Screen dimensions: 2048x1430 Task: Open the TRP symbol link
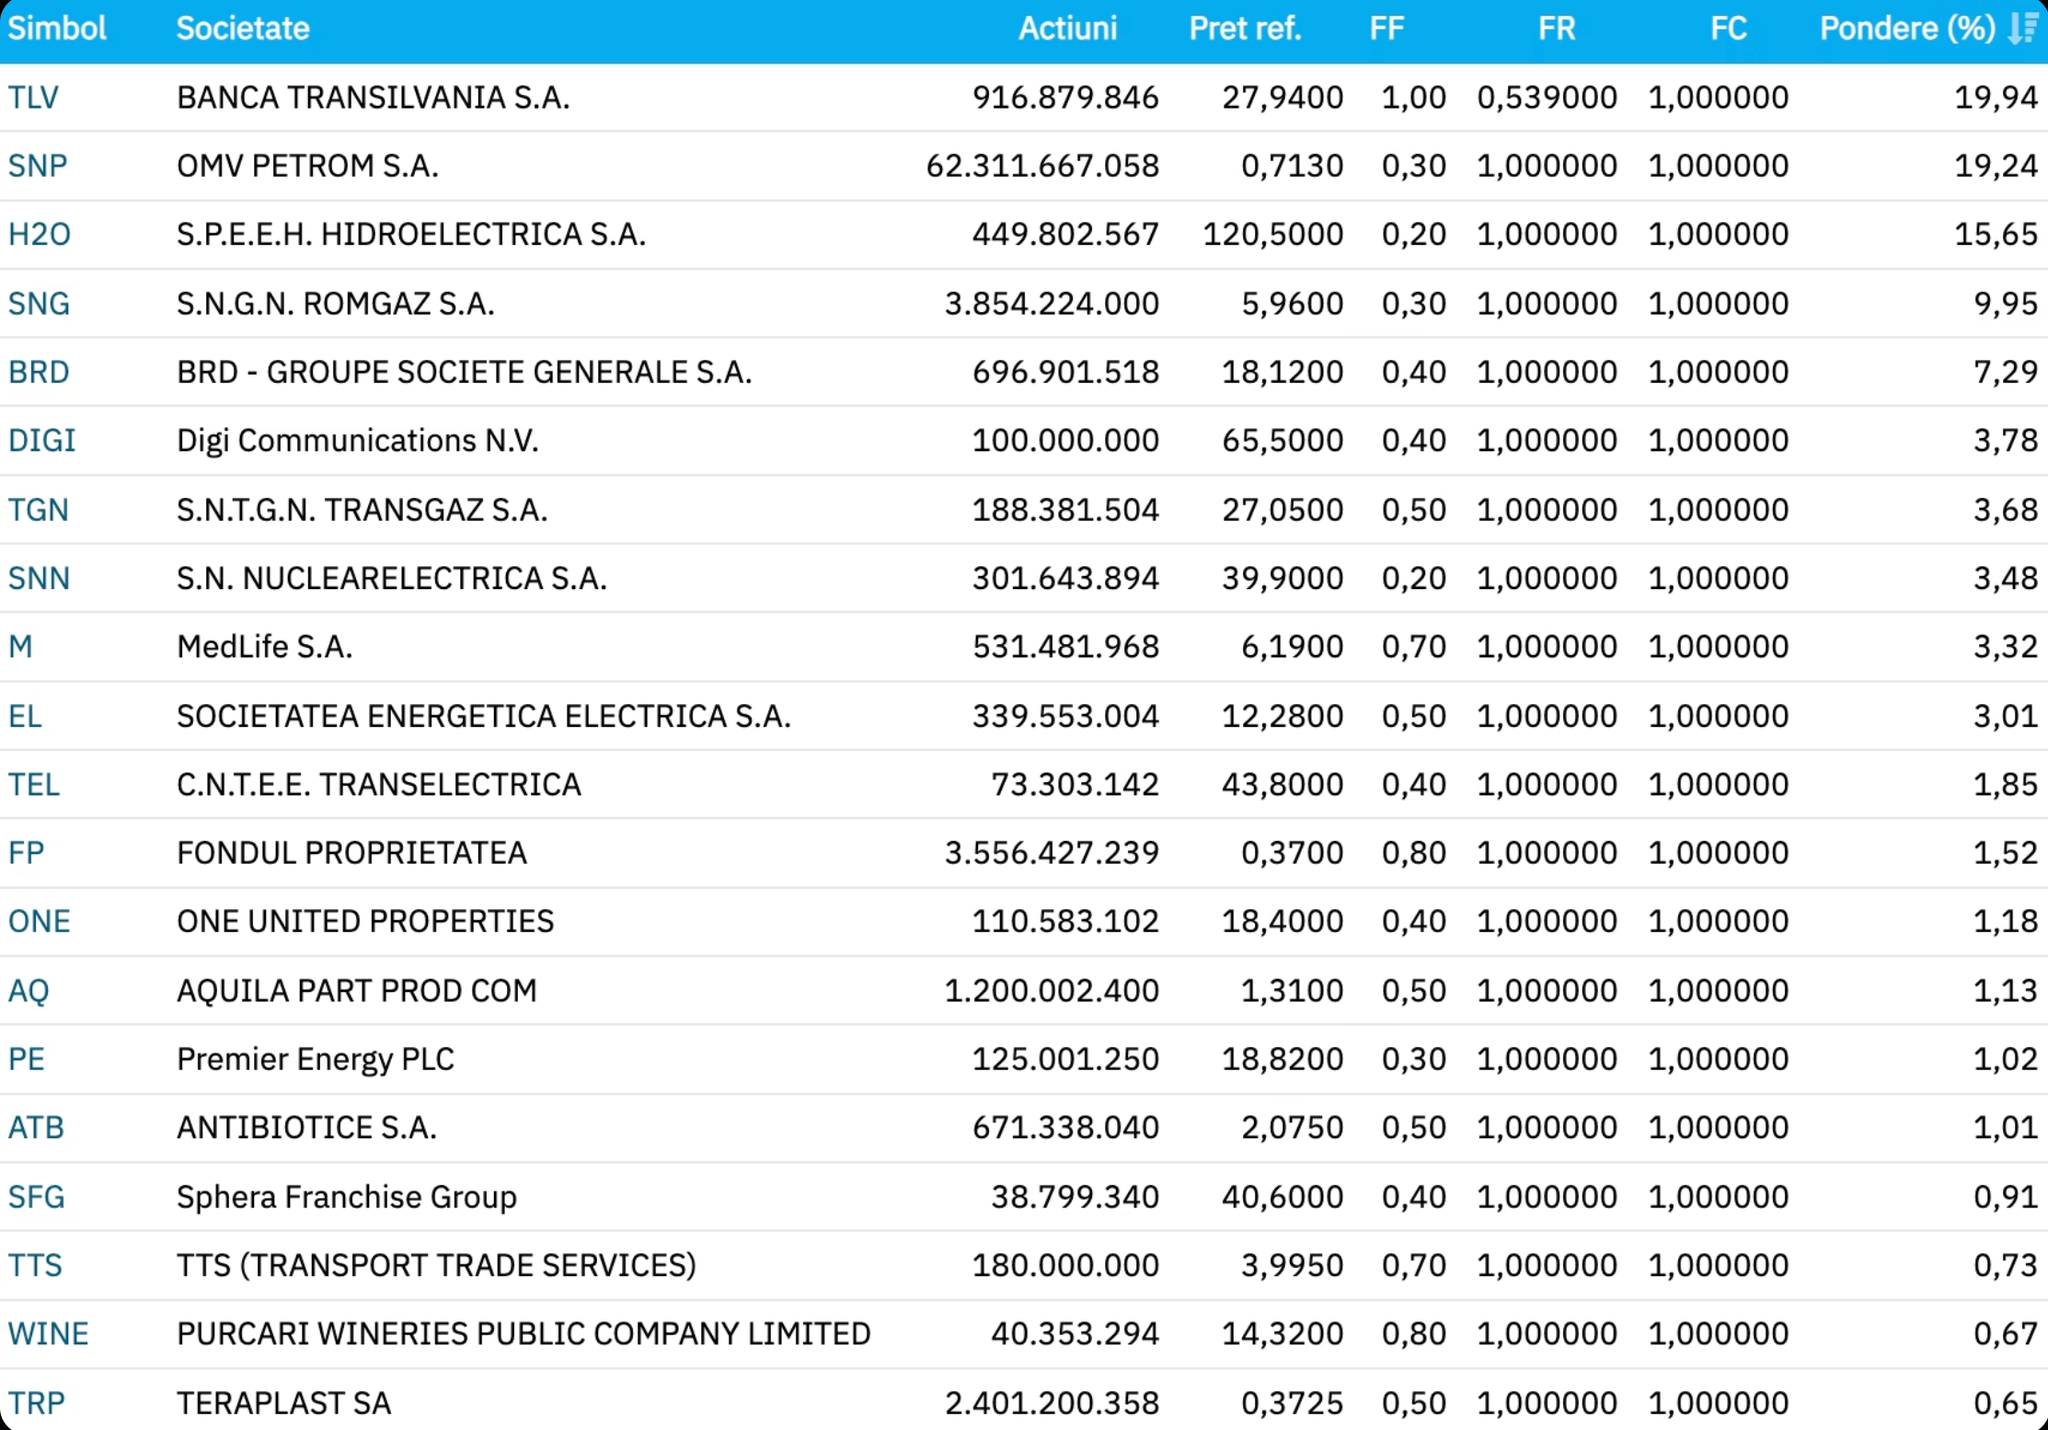36,1404
